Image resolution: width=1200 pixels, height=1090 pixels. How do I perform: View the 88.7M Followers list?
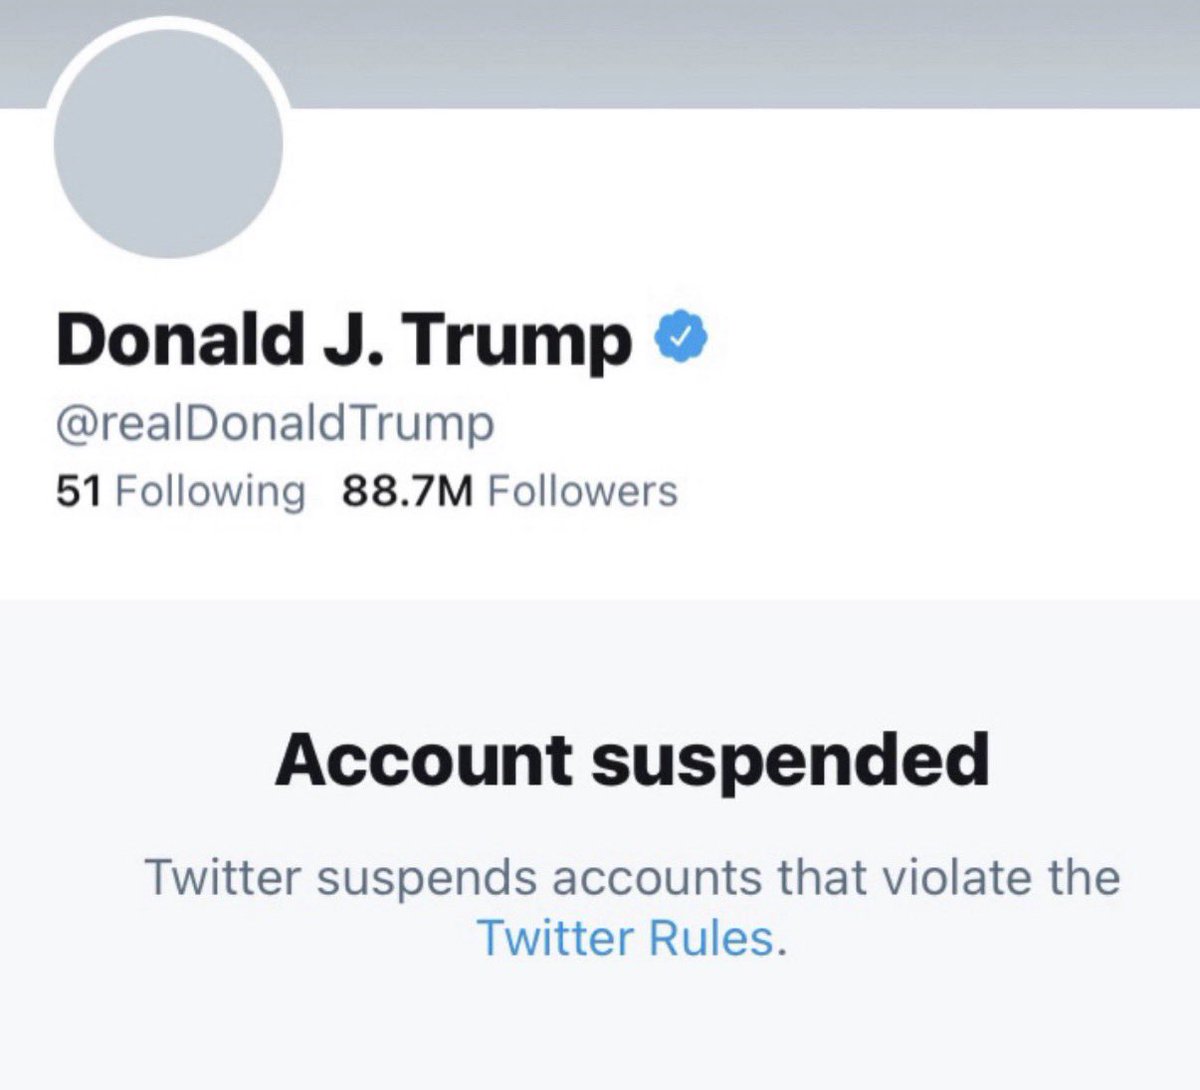coord(509,491)
